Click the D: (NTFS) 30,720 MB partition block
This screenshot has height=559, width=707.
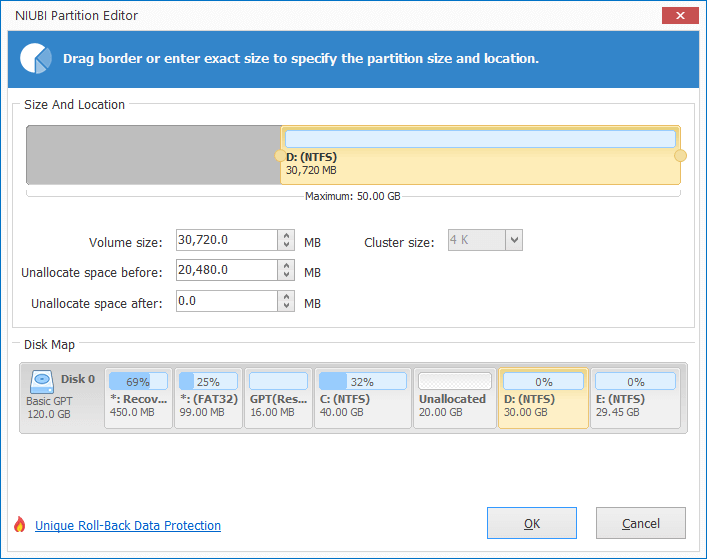click(x=480, y=155)
